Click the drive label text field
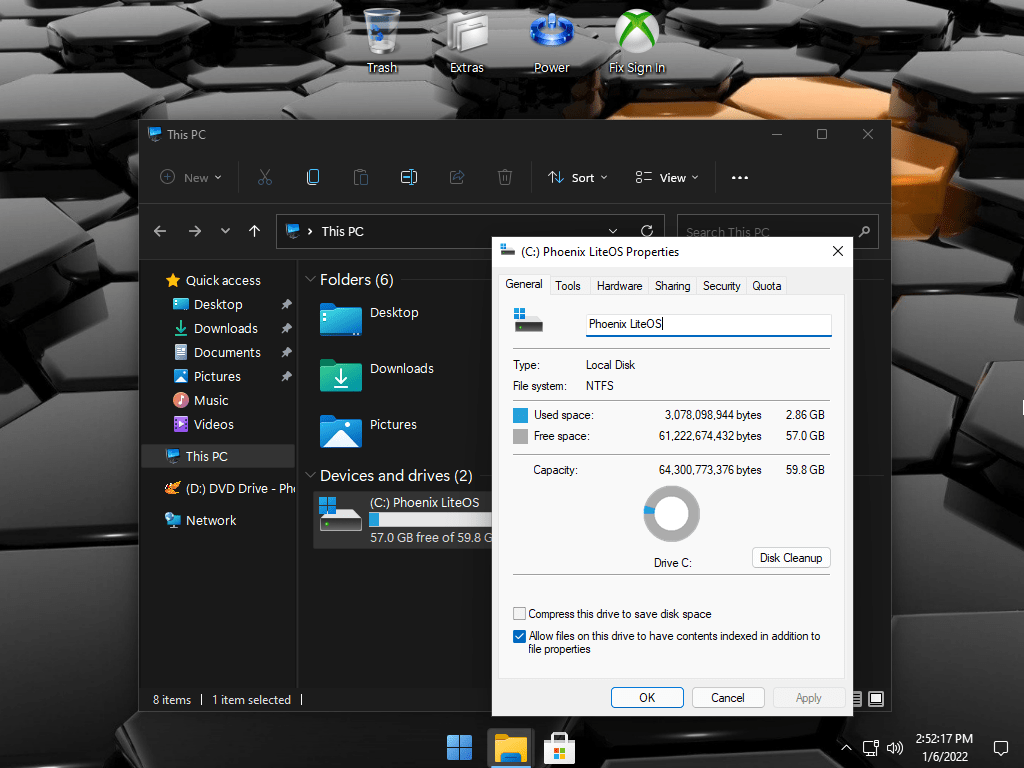Viewport: 1024px width, 768px height. (x=709, y=324)
